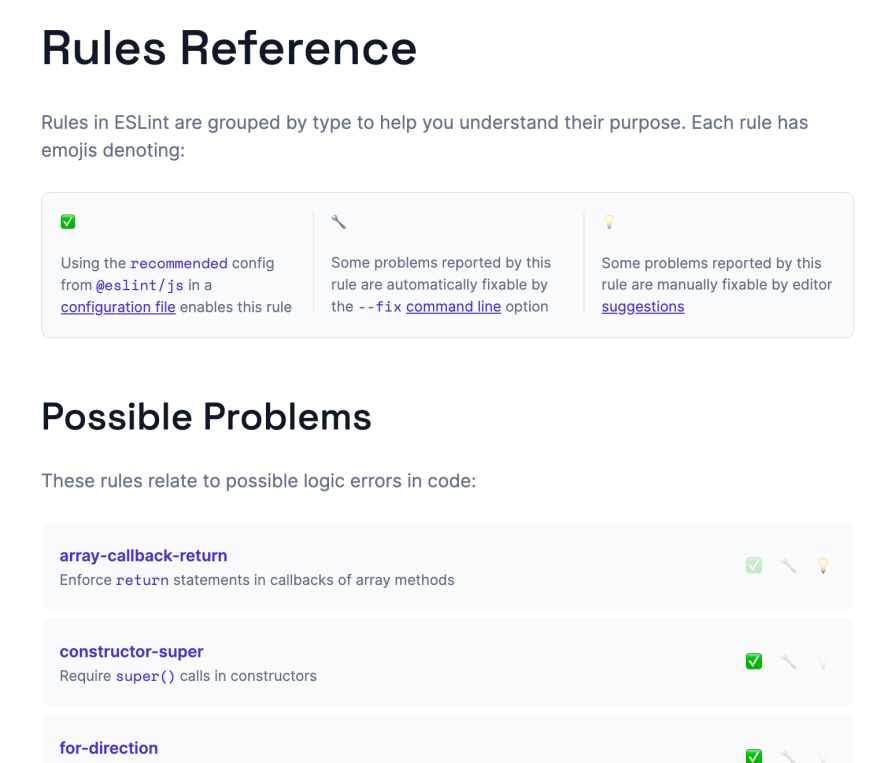Image resolution: width=895 pixels, height=763 pixels.
Task: Click the grayed checkmark beside array-callback-return
Action: click(753, 565)
